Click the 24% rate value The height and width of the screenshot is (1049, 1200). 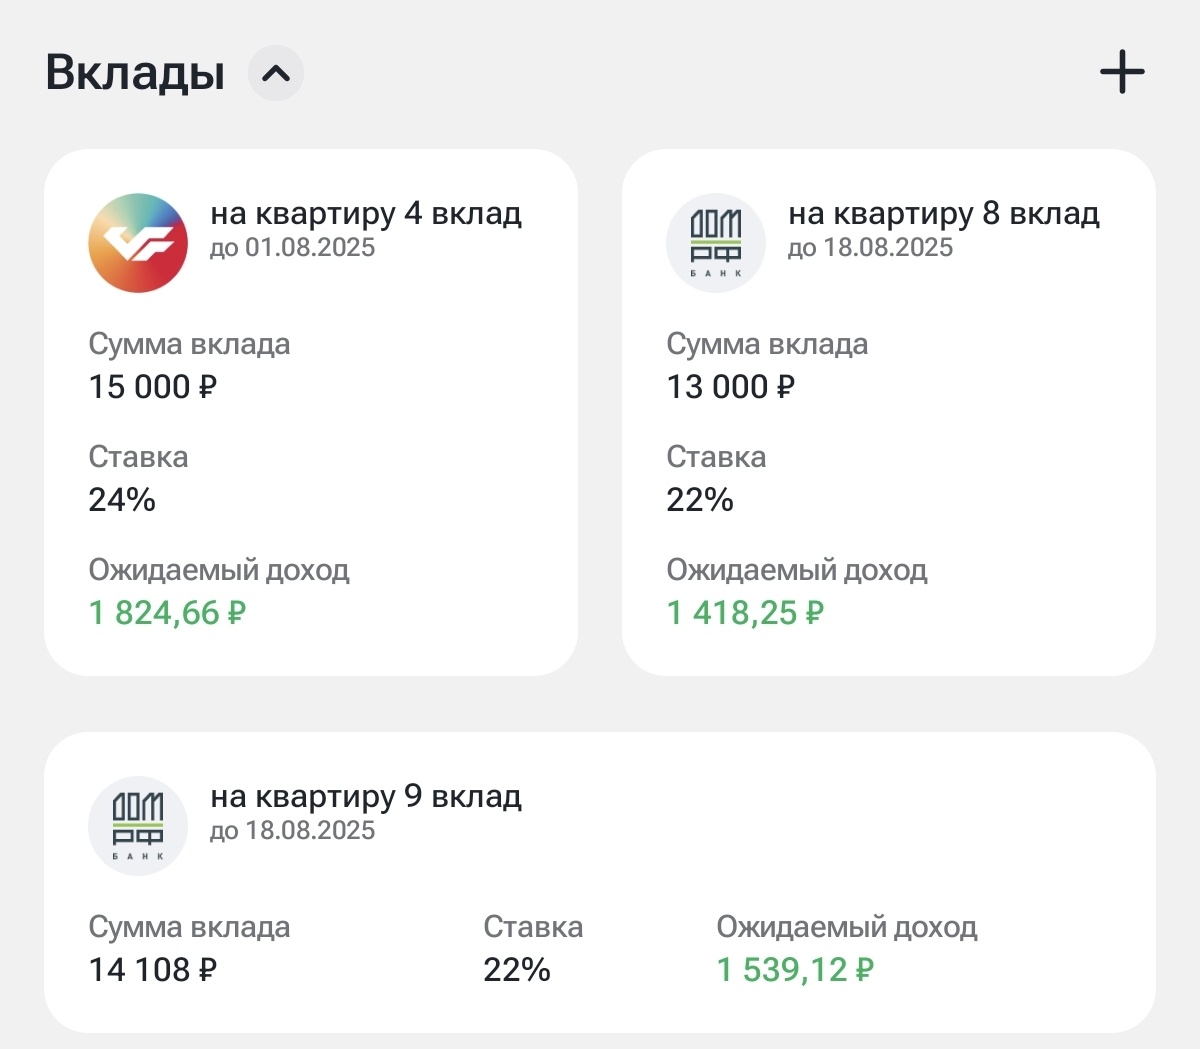pos(122,500)
